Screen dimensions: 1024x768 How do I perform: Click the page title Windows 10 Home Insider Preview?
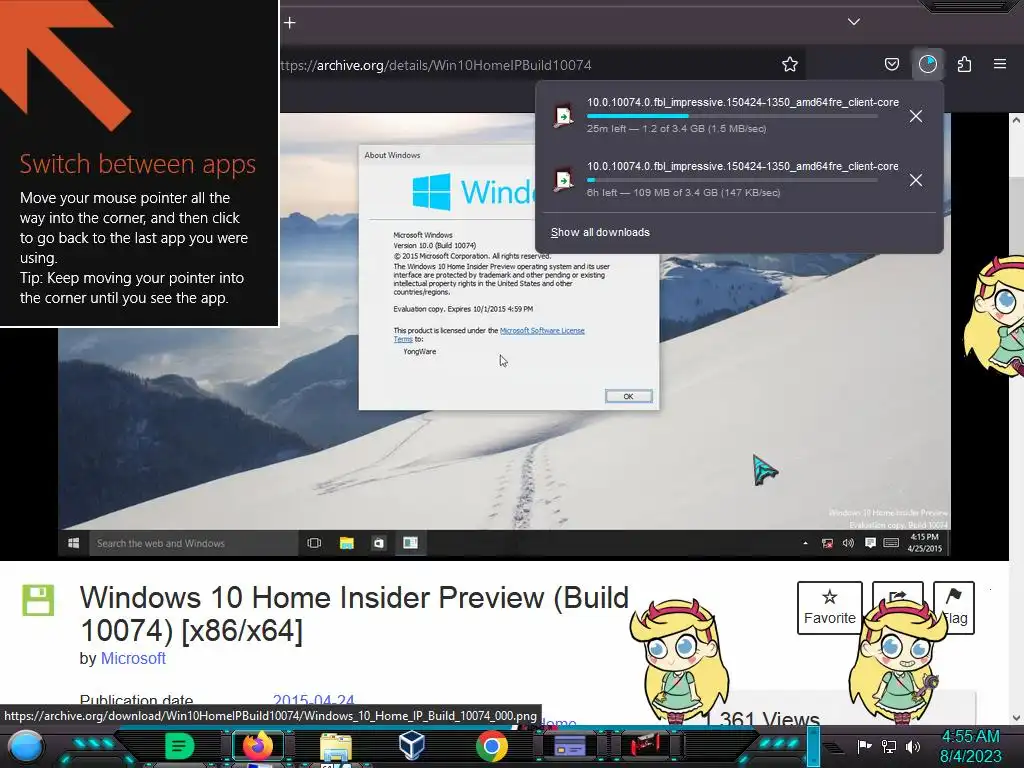(x=354, y=614)
